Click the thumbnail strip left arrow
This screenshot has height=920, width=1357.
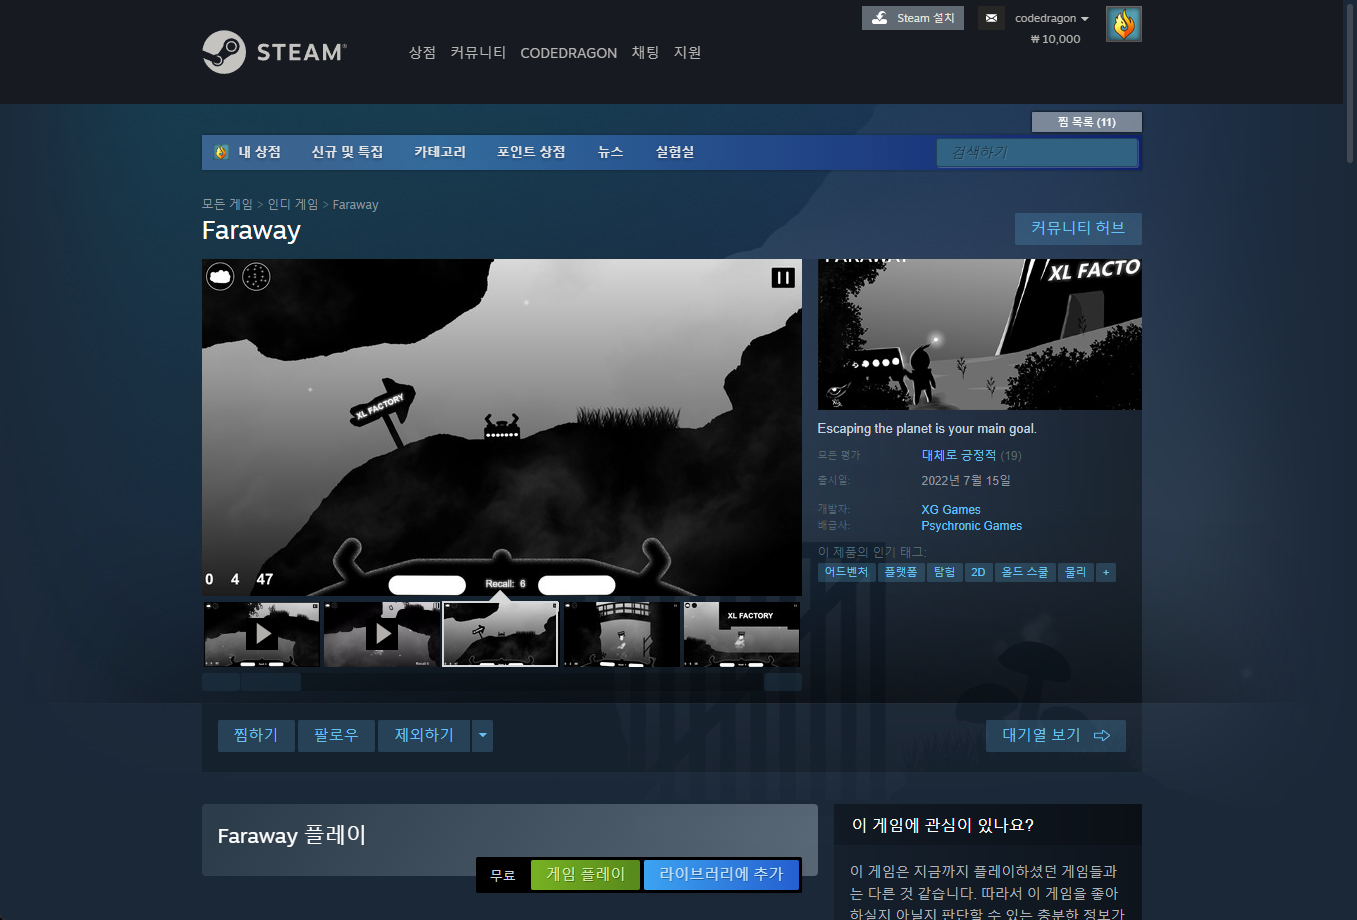[220, 682]
